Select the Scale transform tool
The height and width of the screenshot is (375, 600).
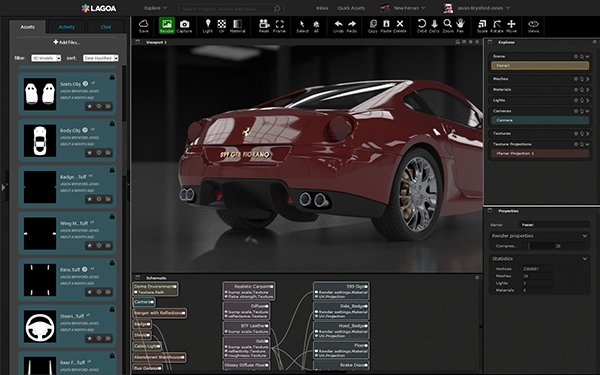coord(482,26)
